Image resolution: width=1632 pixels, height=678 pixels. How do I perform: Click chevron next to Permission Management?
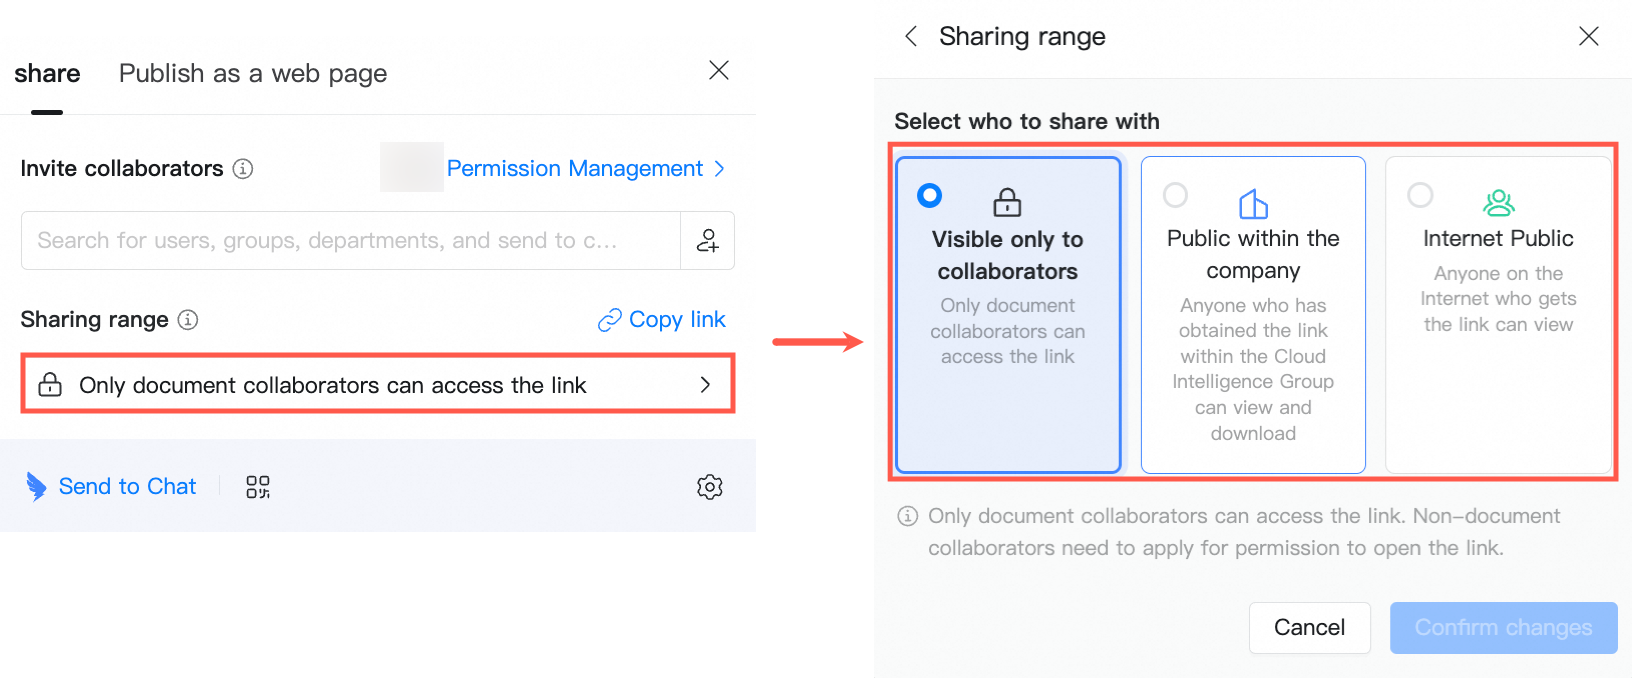tap(719, 169)
